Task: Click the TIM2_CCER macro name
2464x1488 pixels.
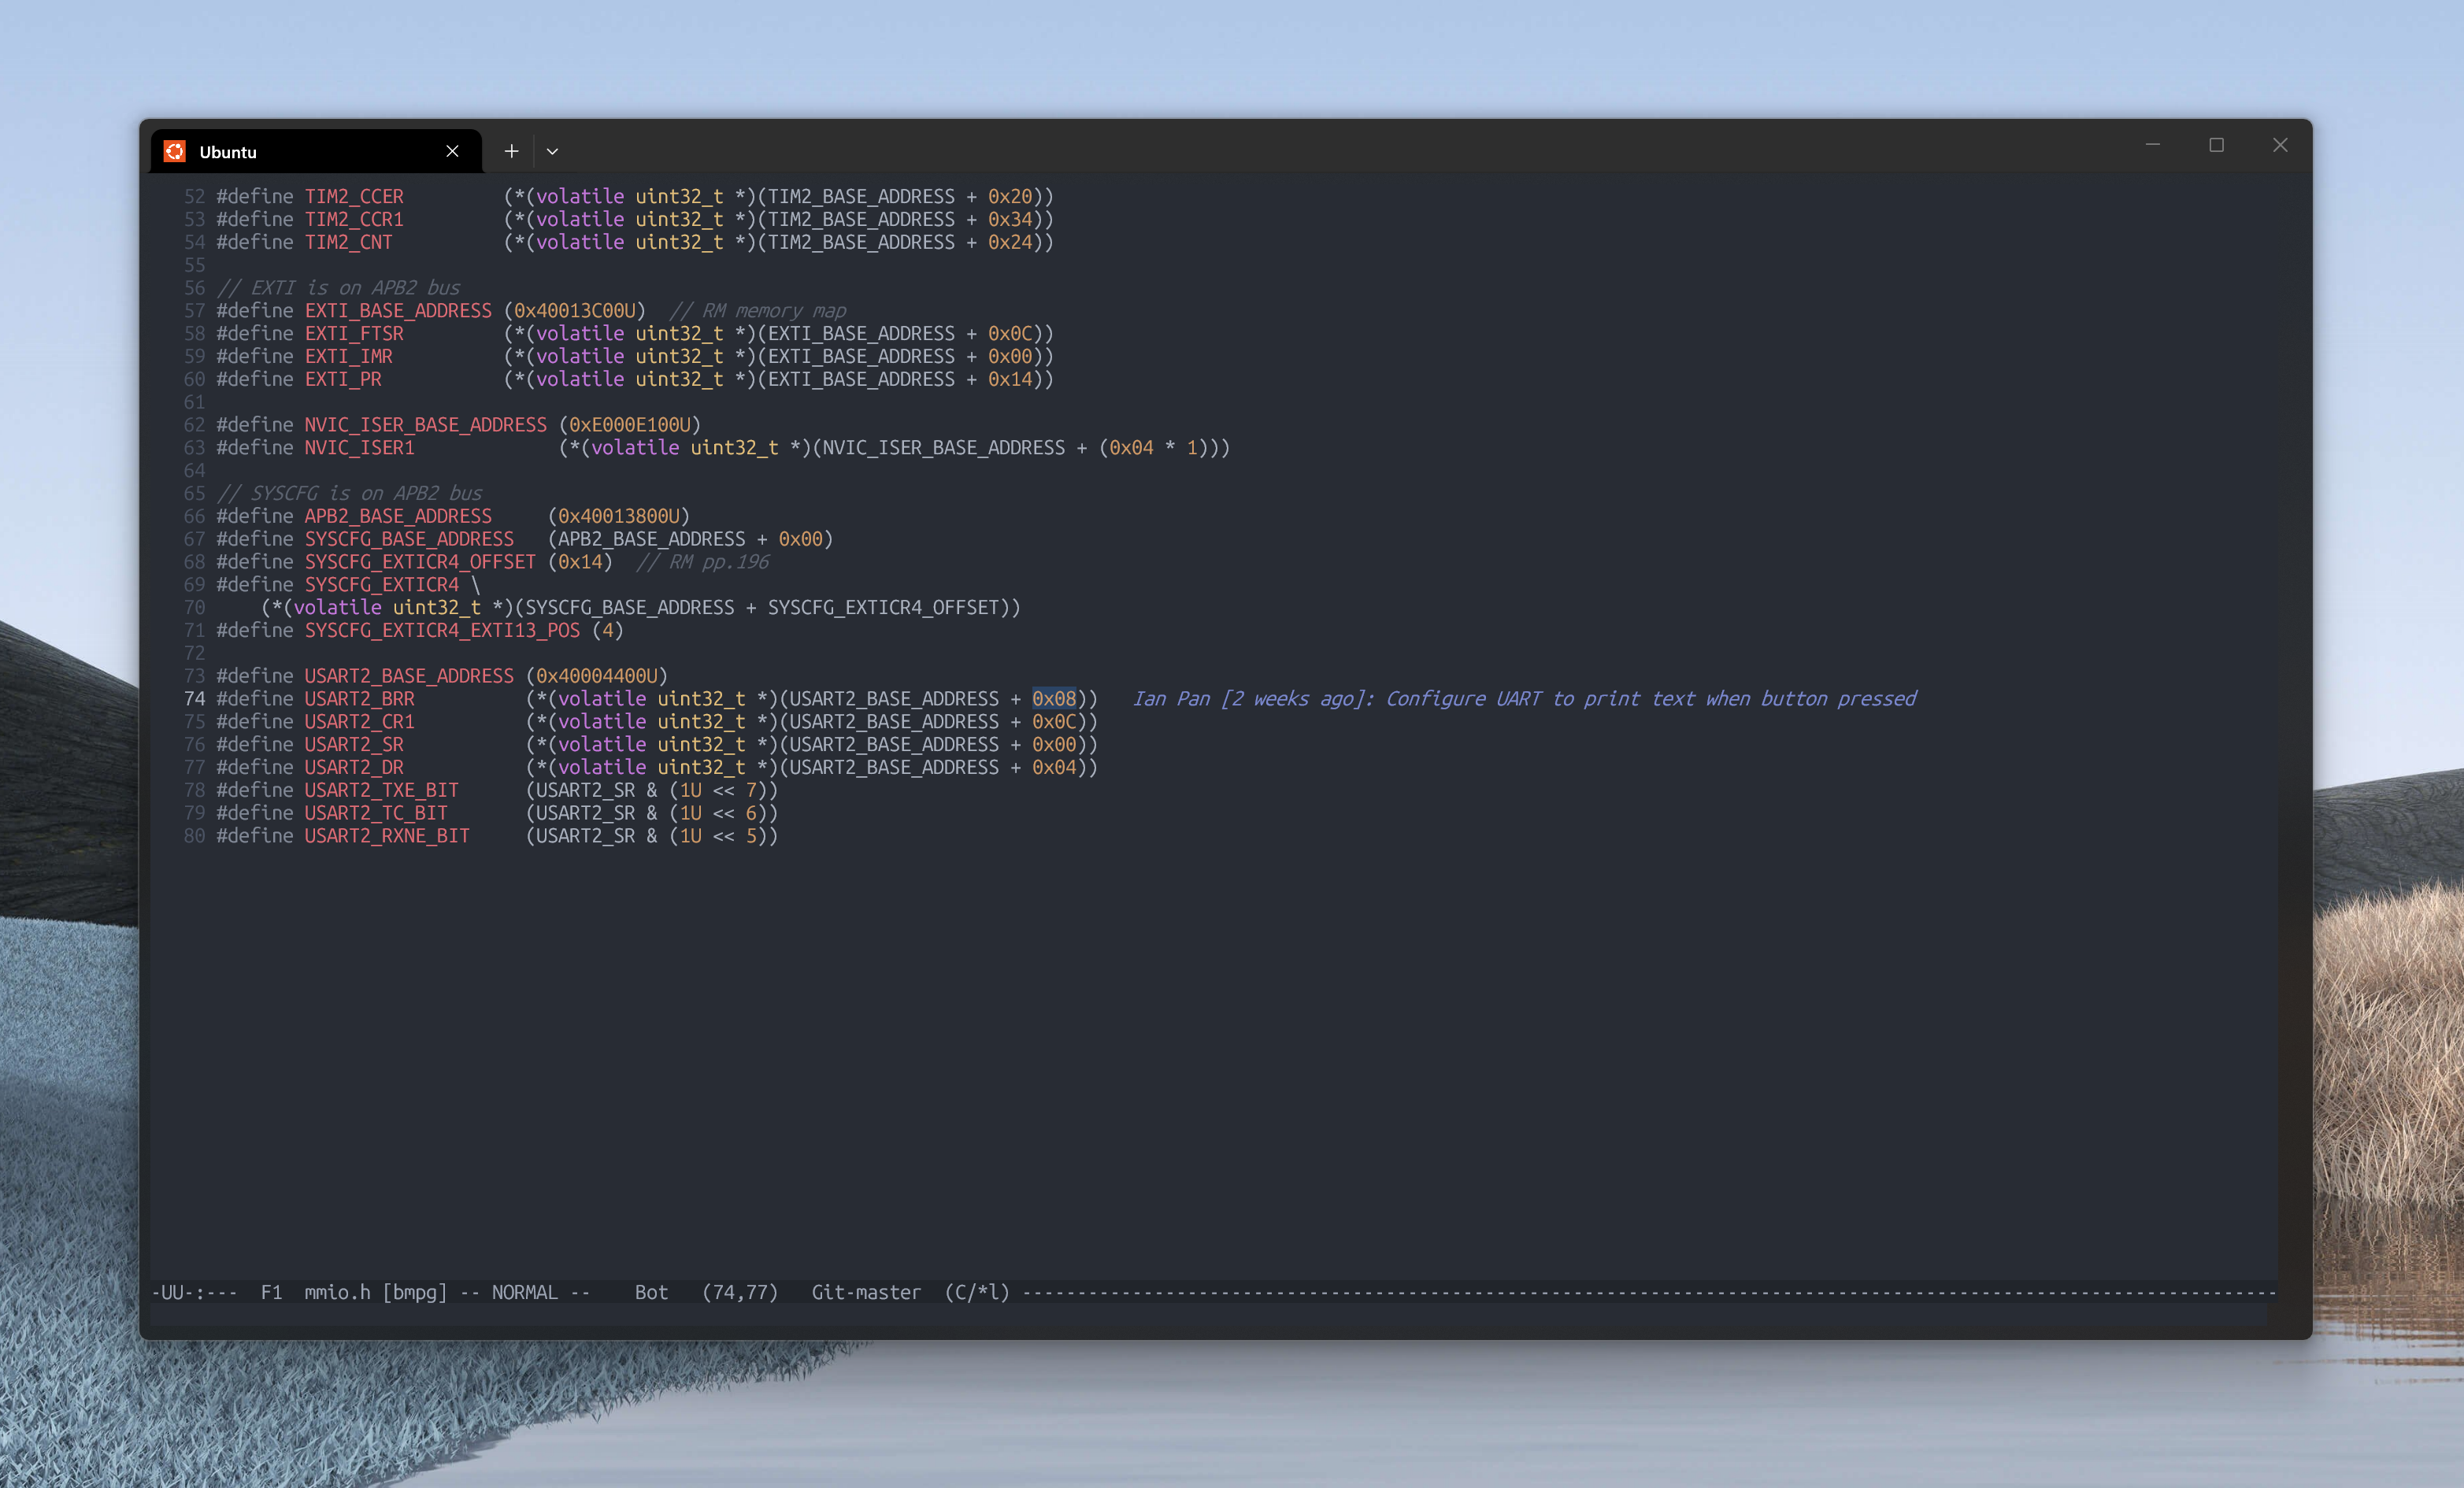Action: (x=354, y=197)
